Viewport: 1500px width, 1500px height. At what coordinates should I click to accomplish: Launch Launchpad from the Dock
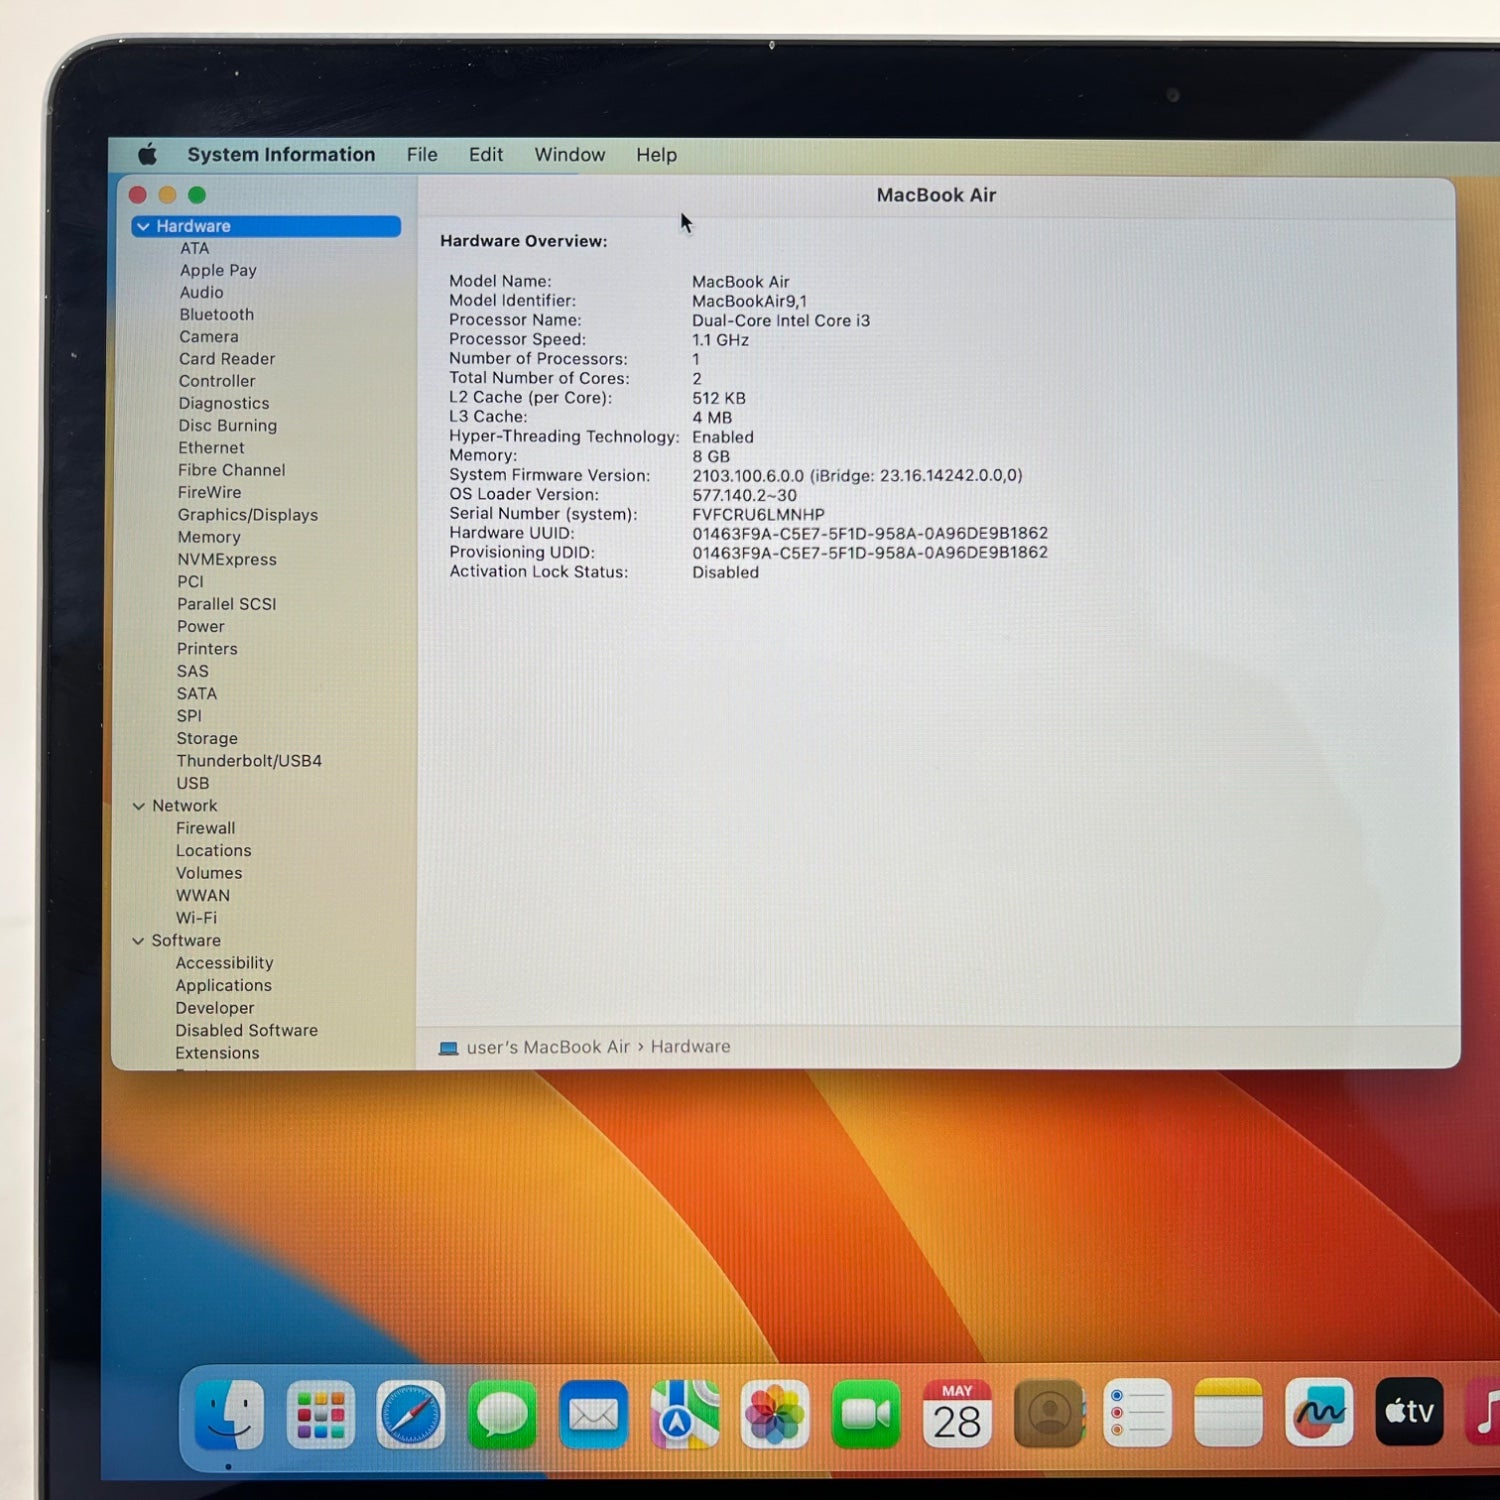(x=320, y=1415)
